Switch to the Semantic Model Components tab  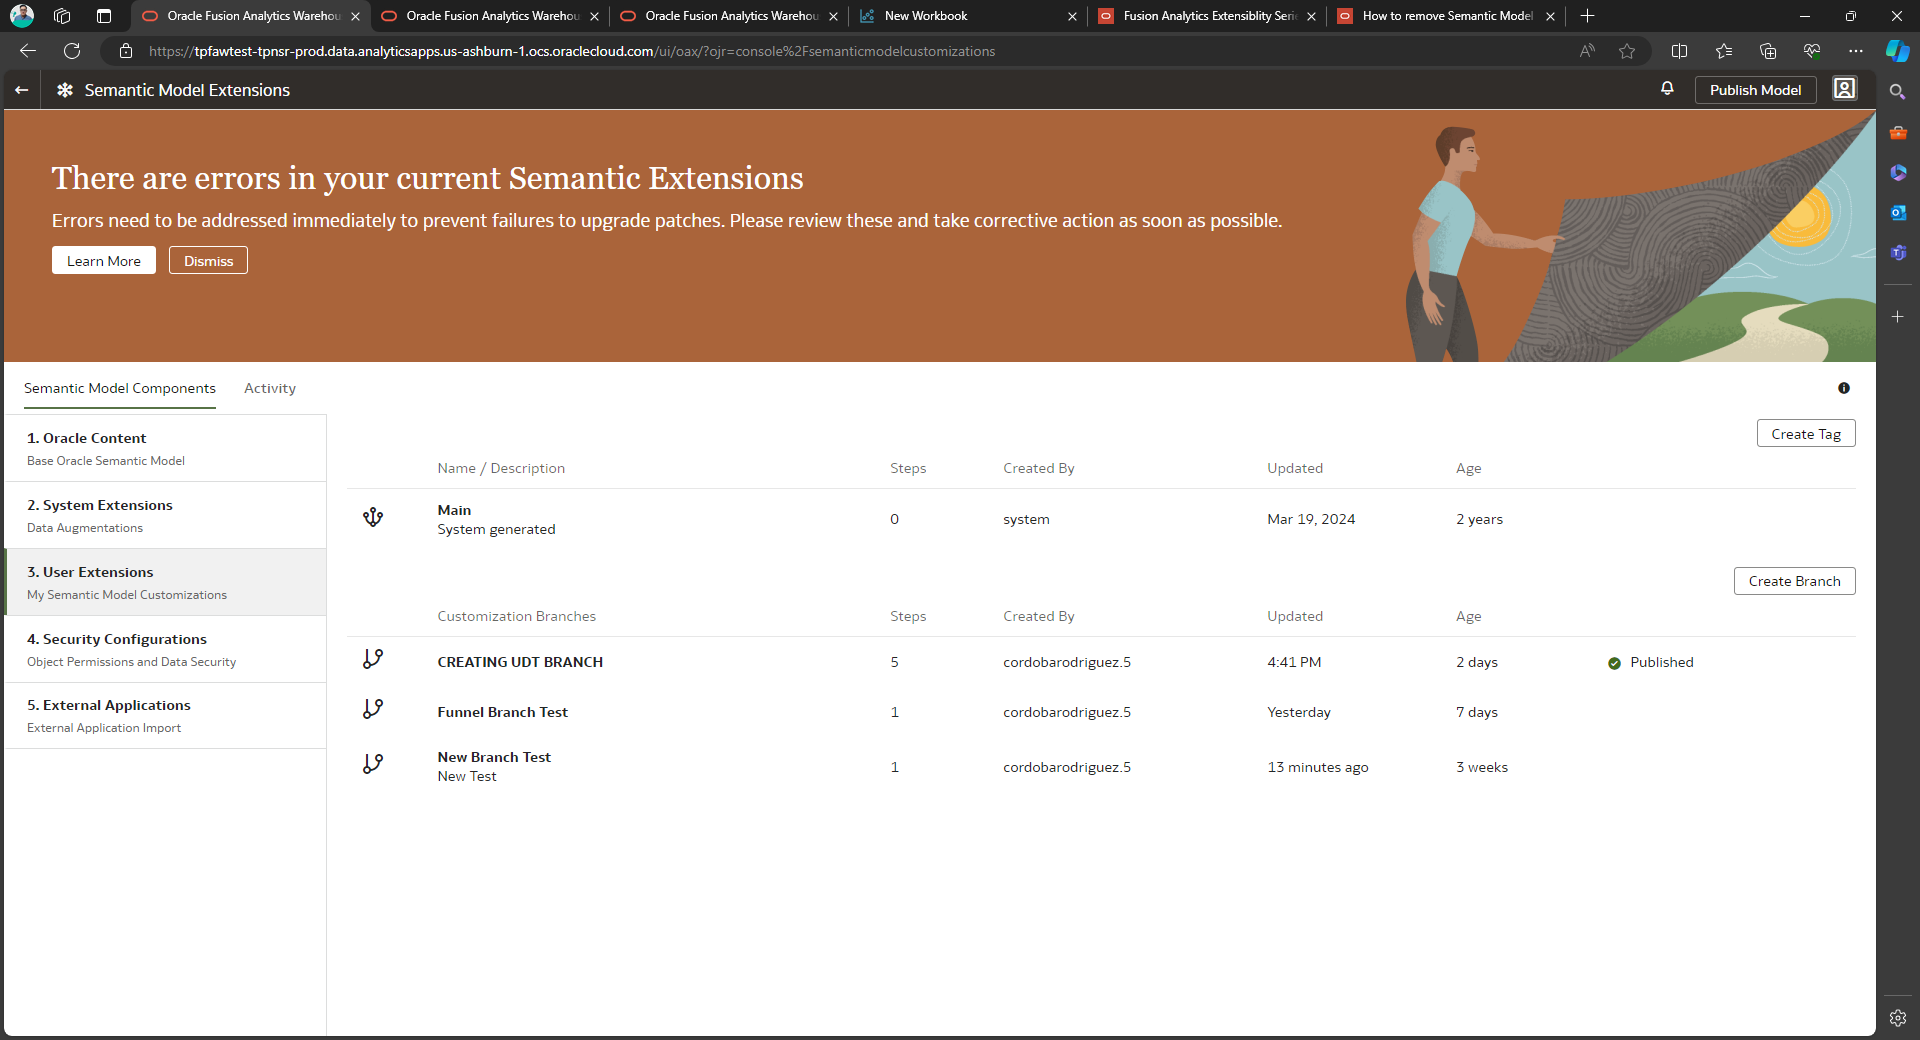pos(120,388)
